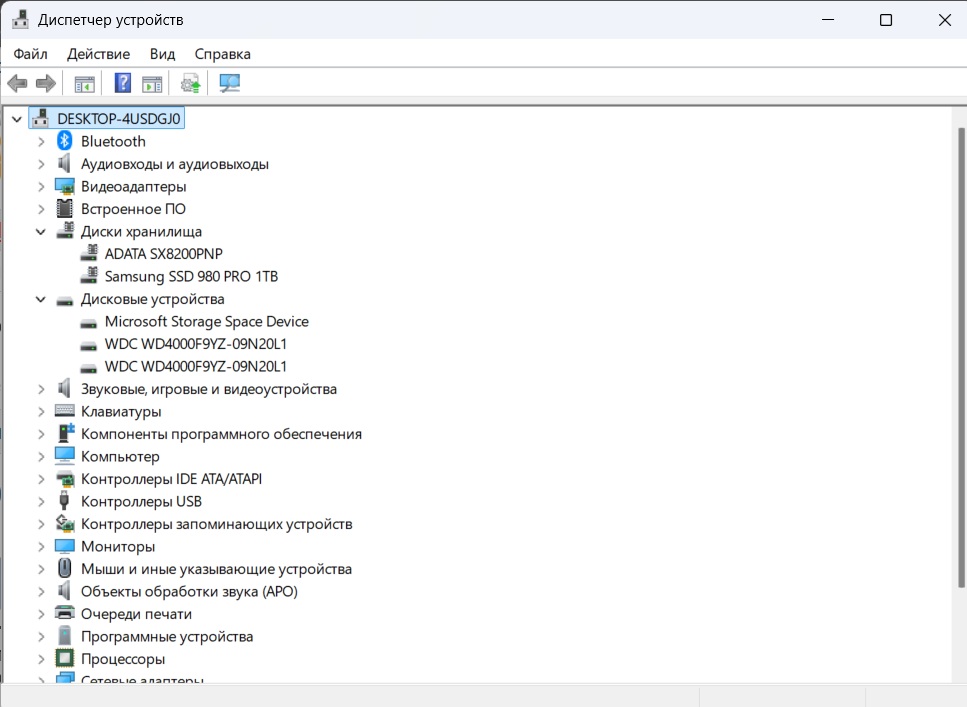Image resolution: width=967 pixels, height=707 pixels.
Task: Click the update driver toolbar icon
Action: tap(191, 83)
